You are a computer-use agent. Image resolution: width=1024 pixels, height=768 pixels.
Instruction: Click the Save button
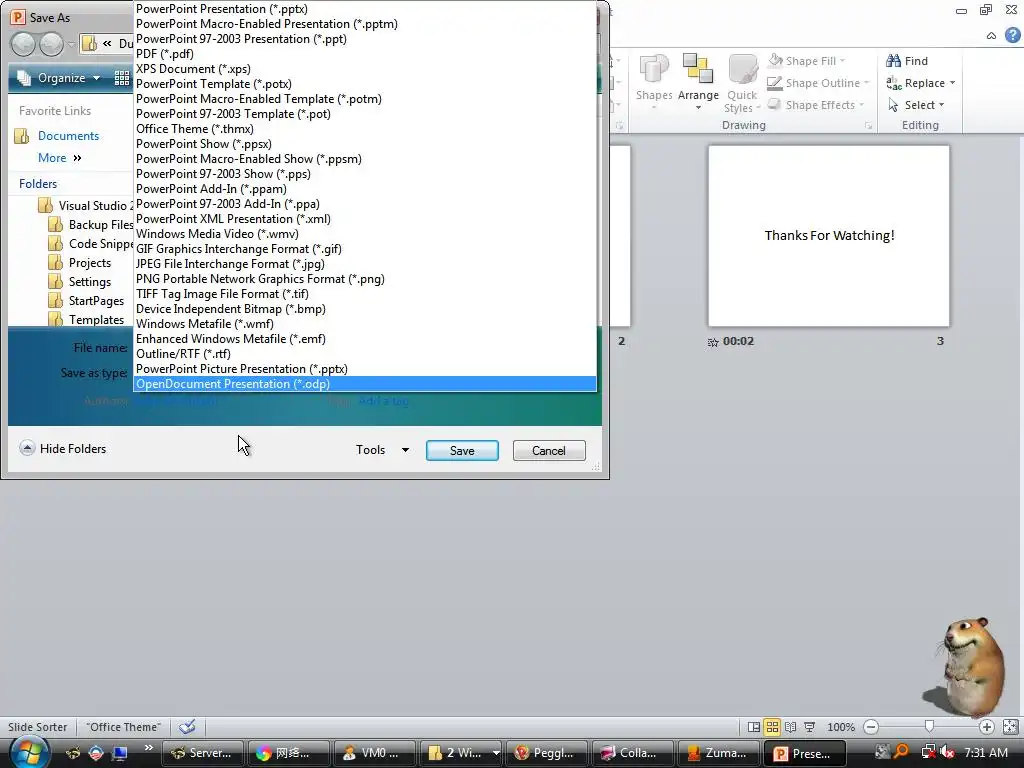click(x=462, y=451)
